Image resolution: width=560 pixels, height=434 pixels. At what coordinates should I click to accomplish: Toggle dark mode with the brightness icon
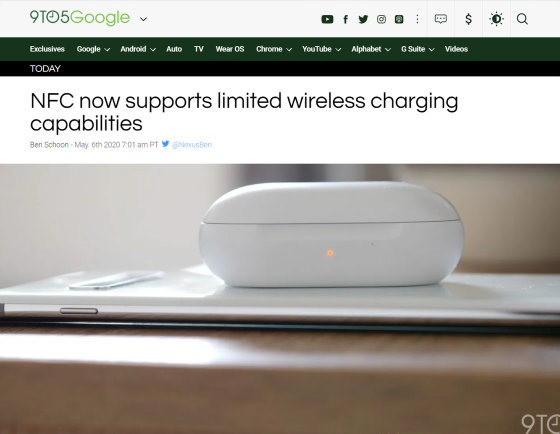(x=496, y=19)
